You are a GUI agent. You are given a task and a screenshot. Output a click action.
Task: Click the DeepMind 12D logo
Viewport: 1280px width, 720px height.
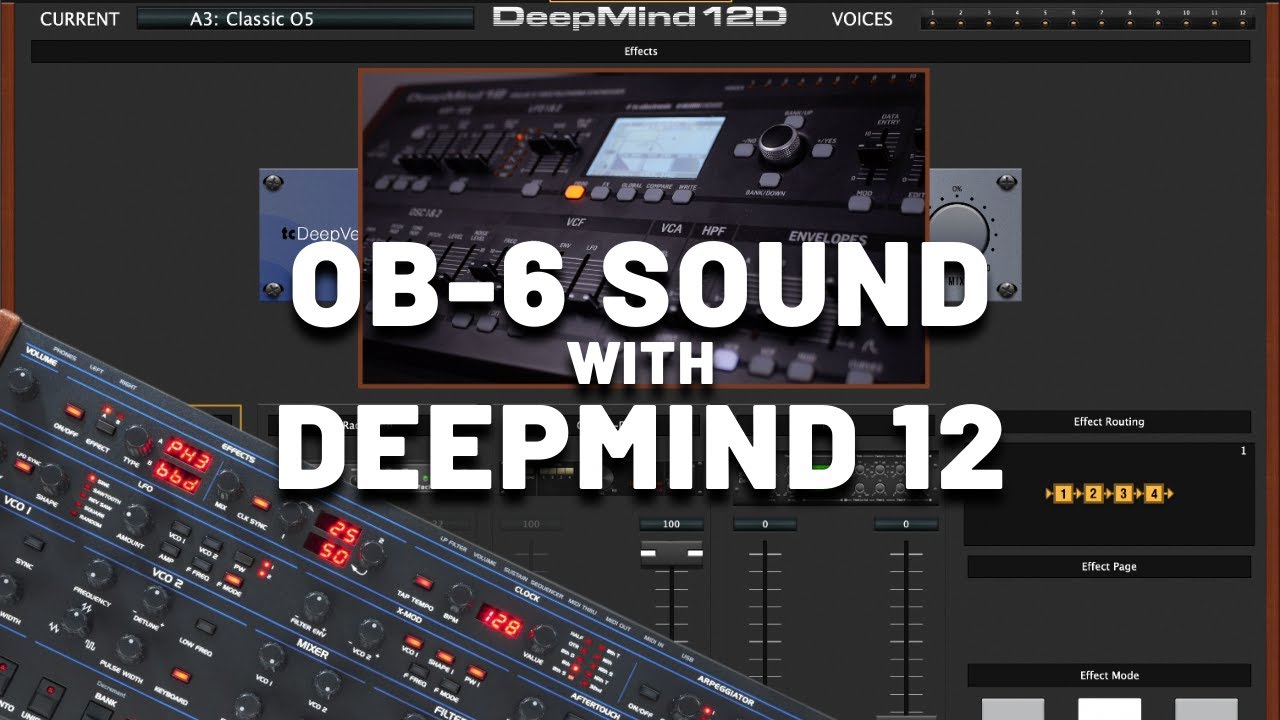coord(641,17)
